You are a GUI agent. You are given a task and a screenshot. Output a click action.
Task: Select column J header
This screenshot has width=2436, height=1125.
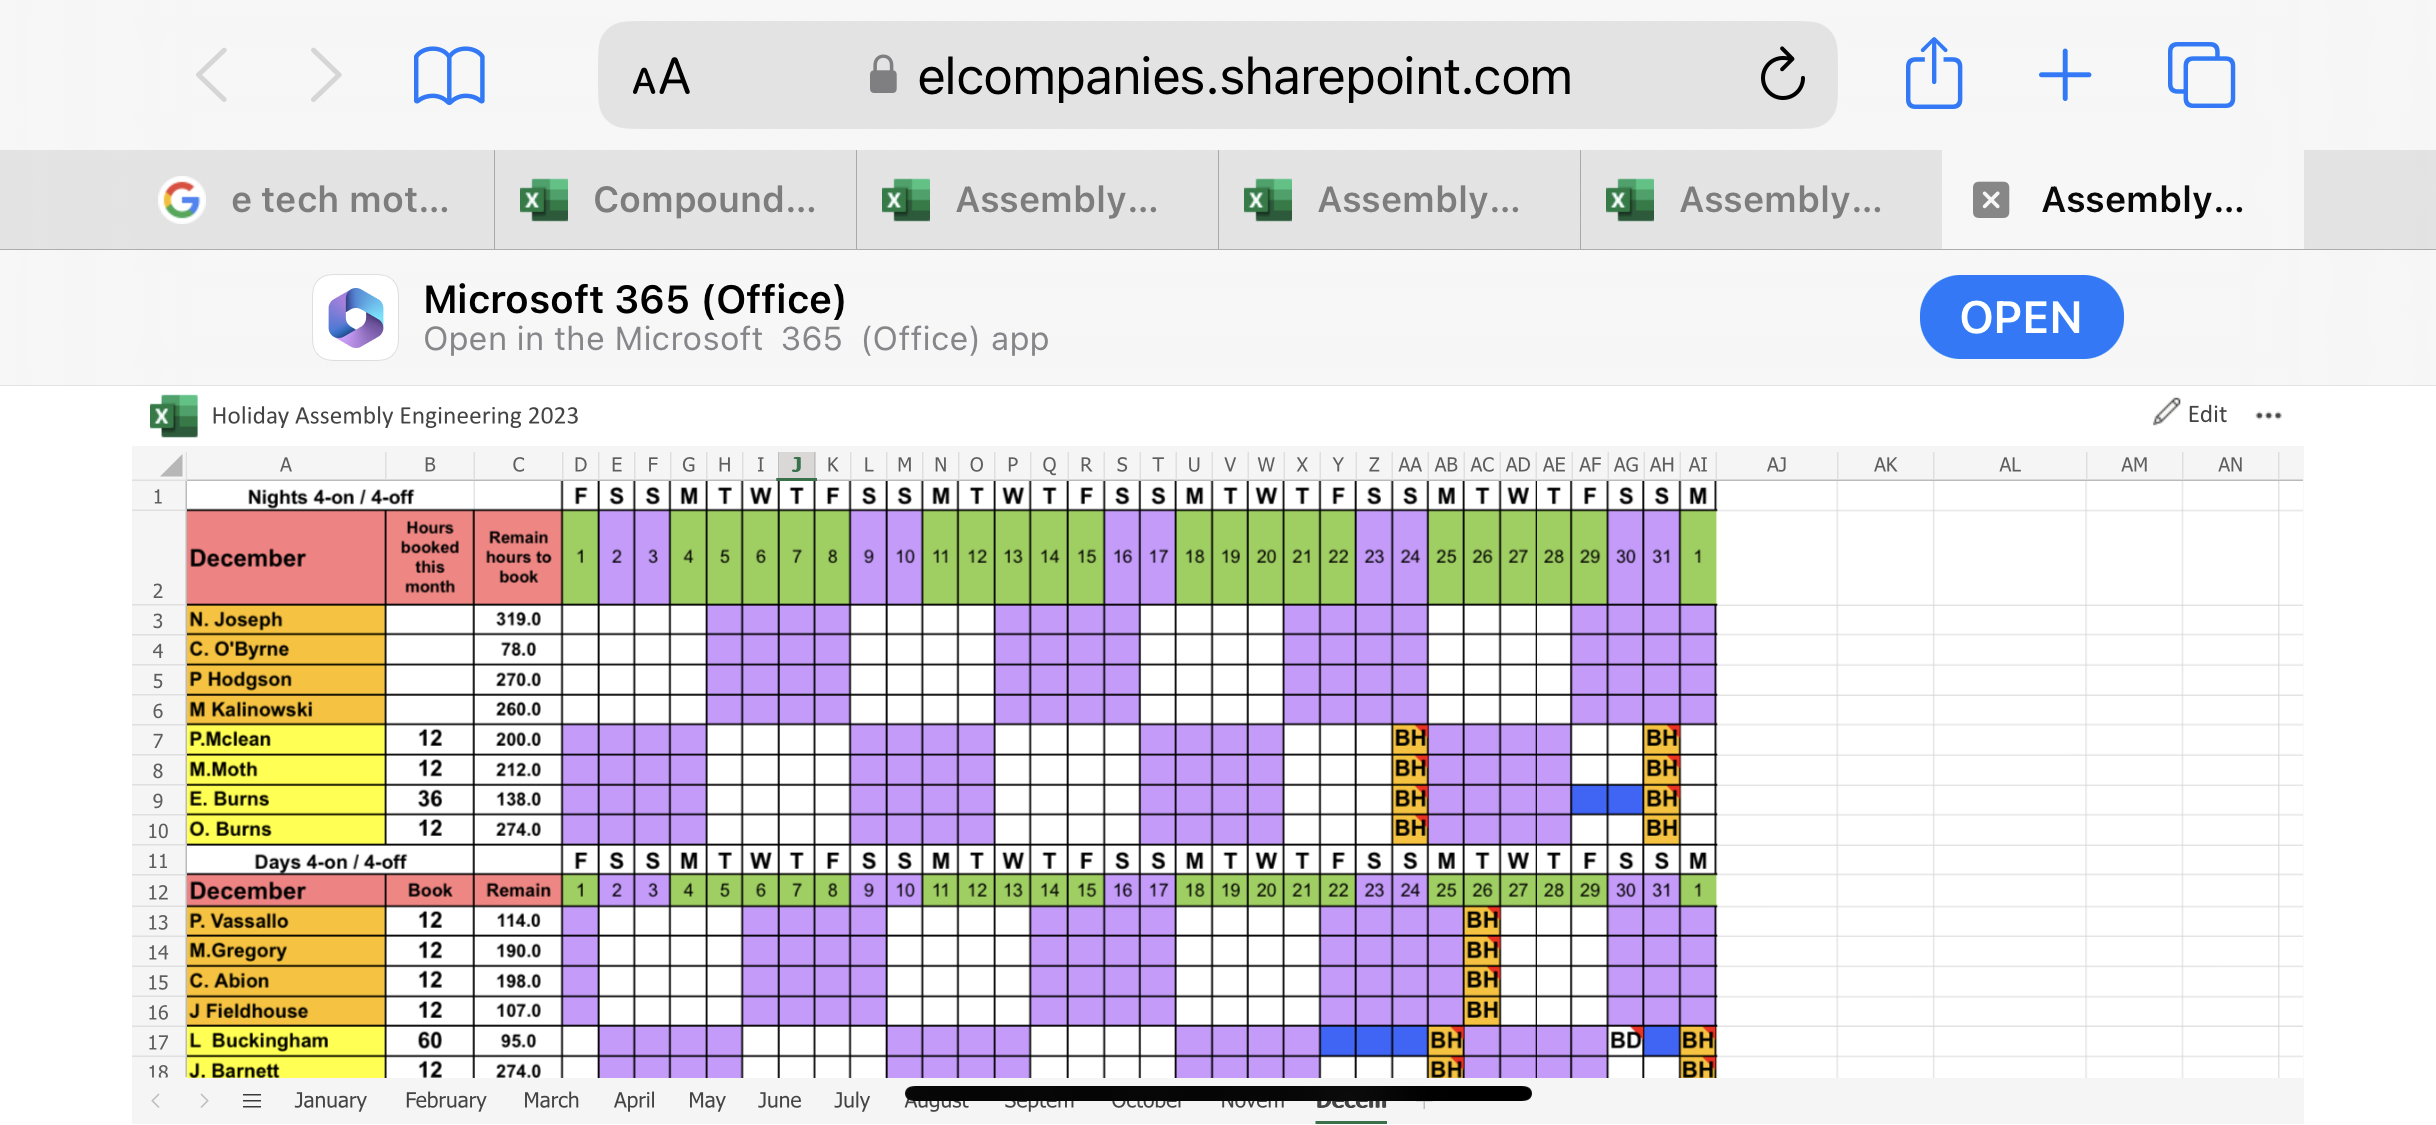(x=796, y=465)
